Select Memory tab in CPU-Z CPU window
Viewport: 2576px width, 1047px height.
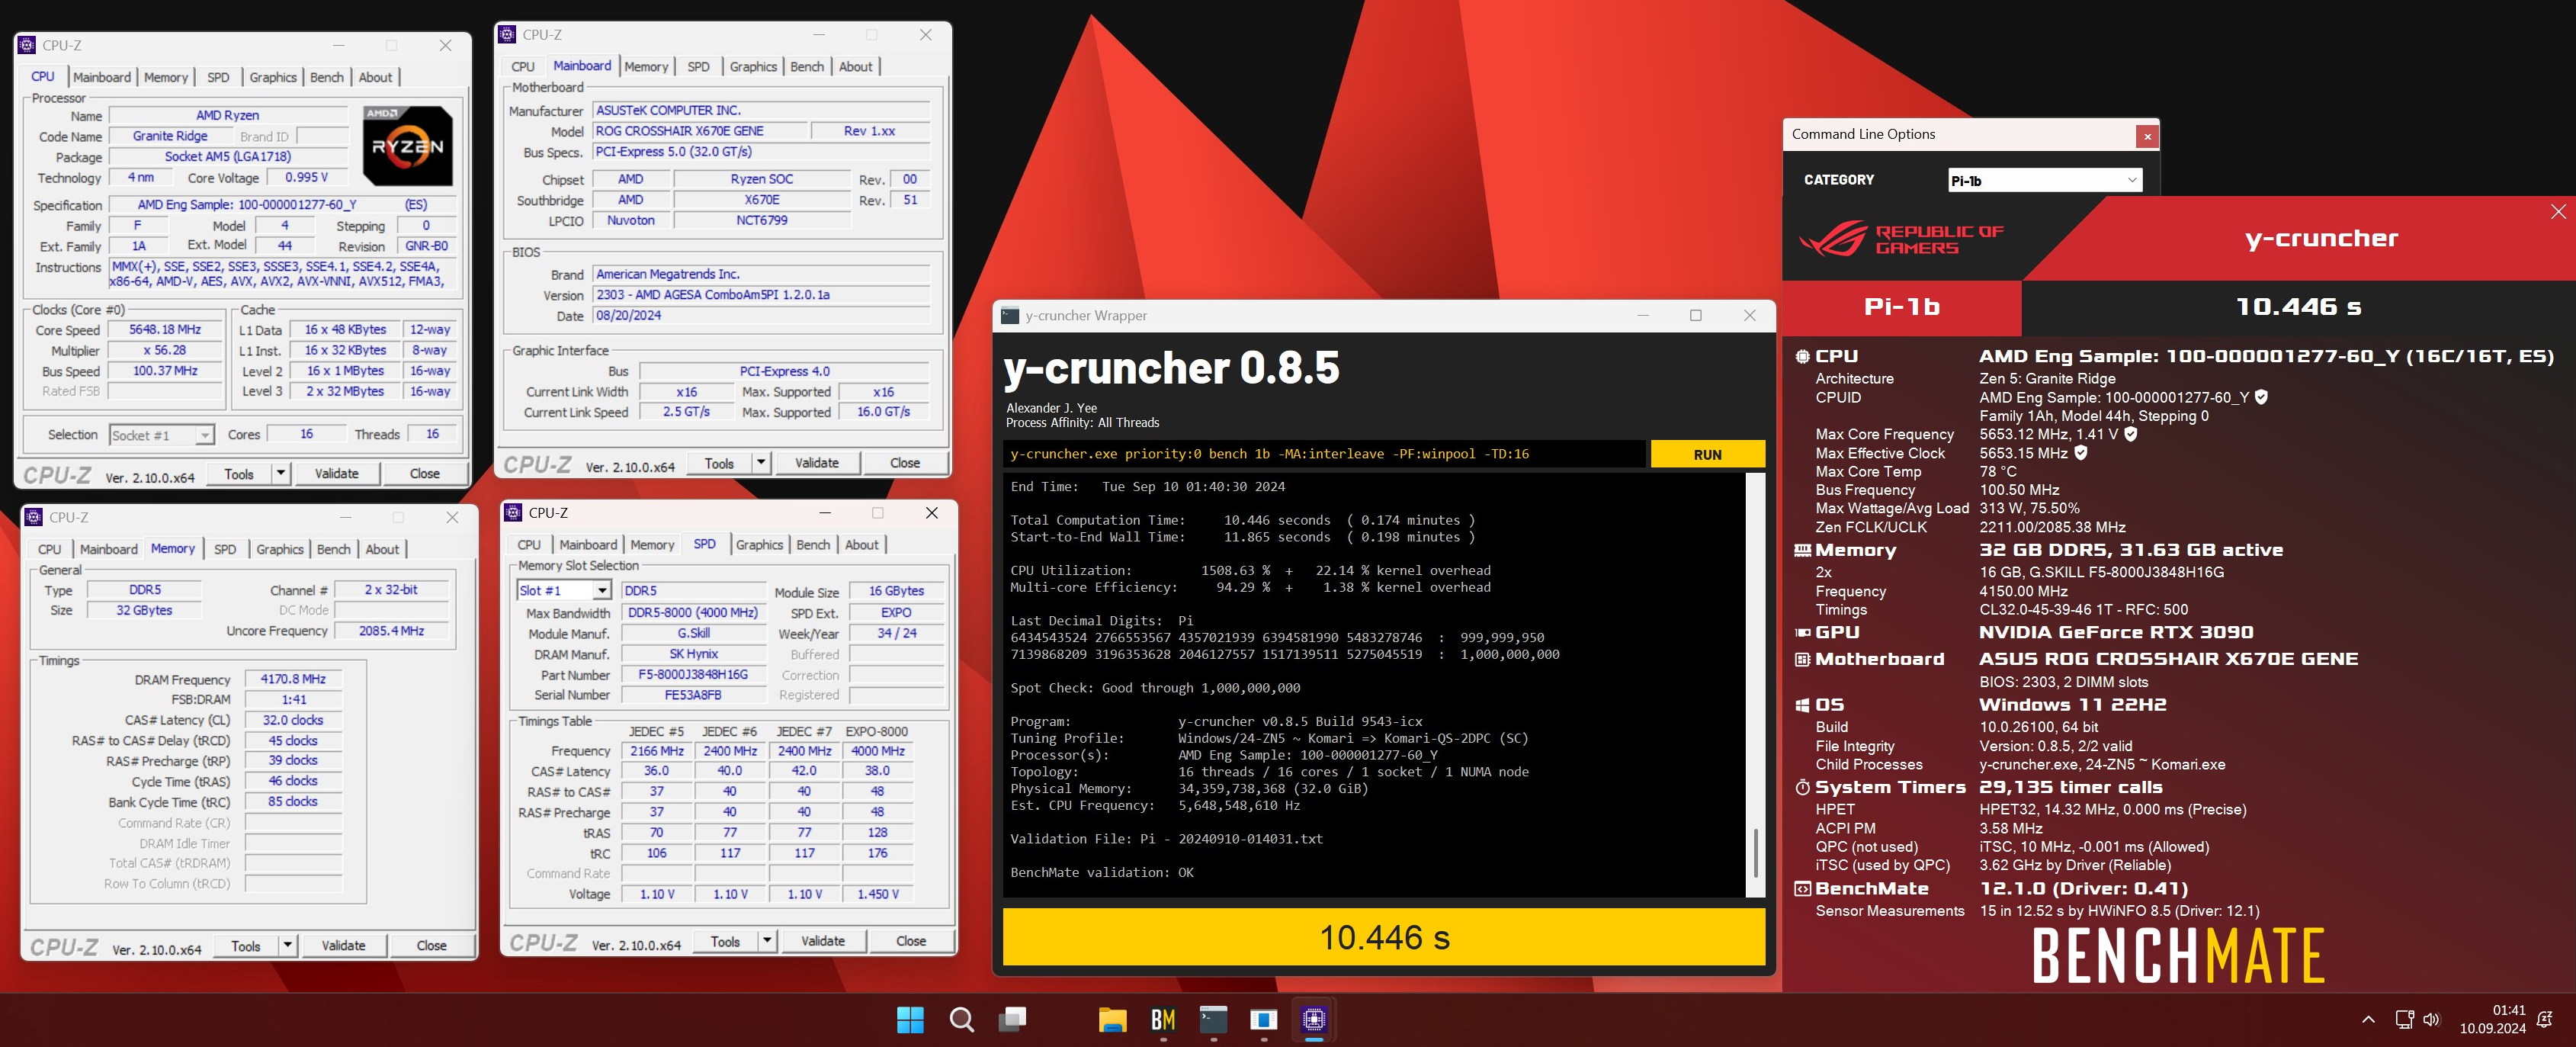[x=165, y=77]
